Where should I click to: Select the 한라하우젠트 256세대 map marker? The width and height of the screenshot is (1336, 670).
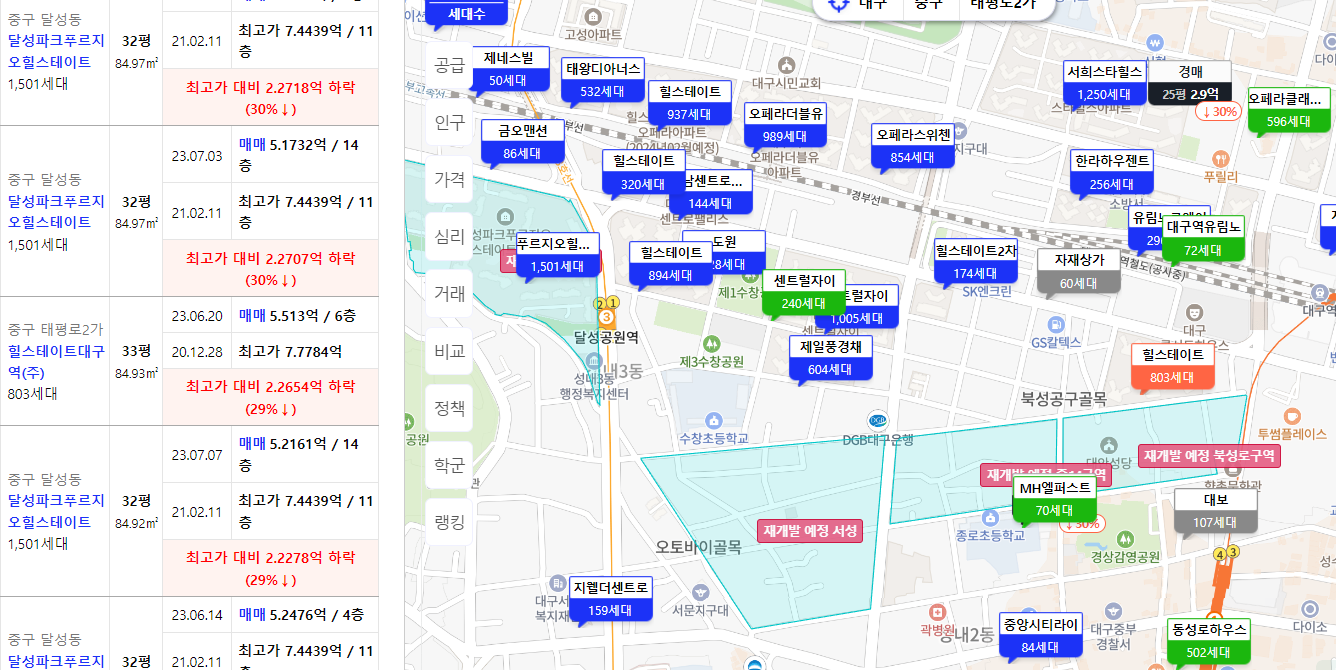pos(1112,172)
